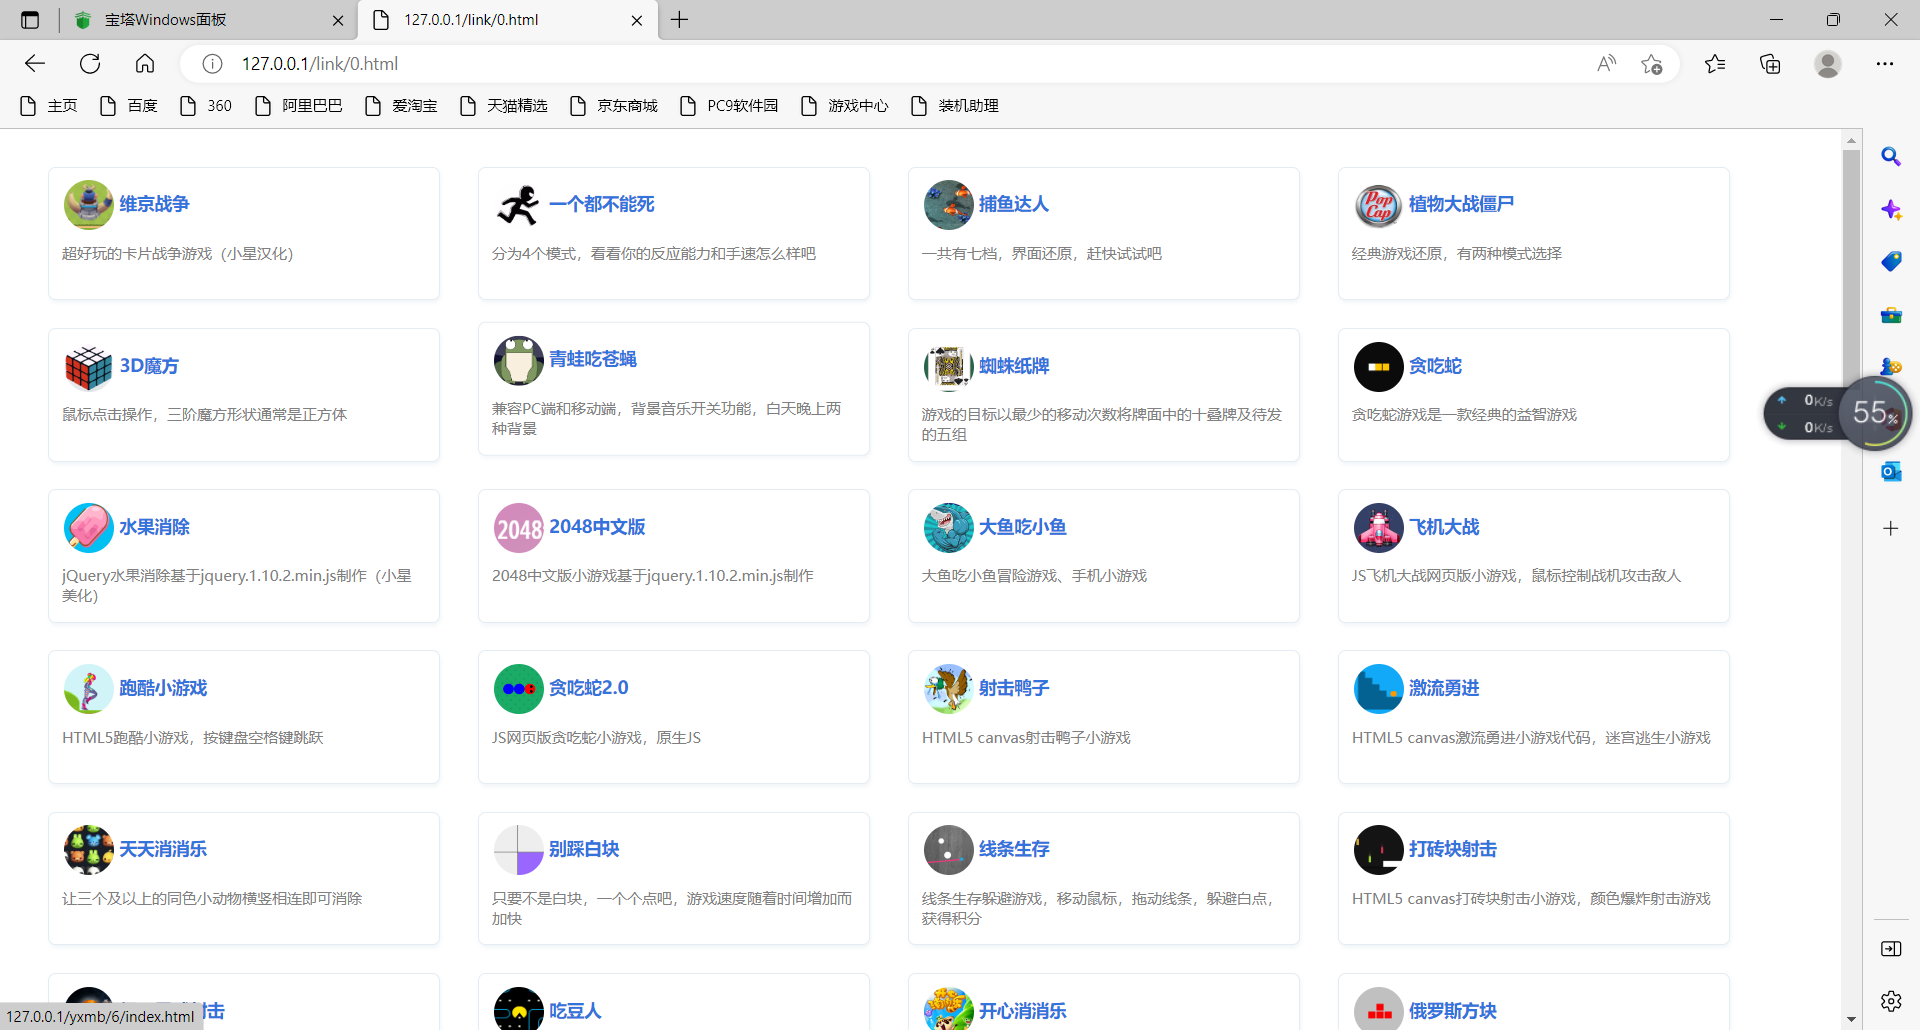
Task: Open the sidebar Settings gear
Action: click(x=1891, y=1000)
